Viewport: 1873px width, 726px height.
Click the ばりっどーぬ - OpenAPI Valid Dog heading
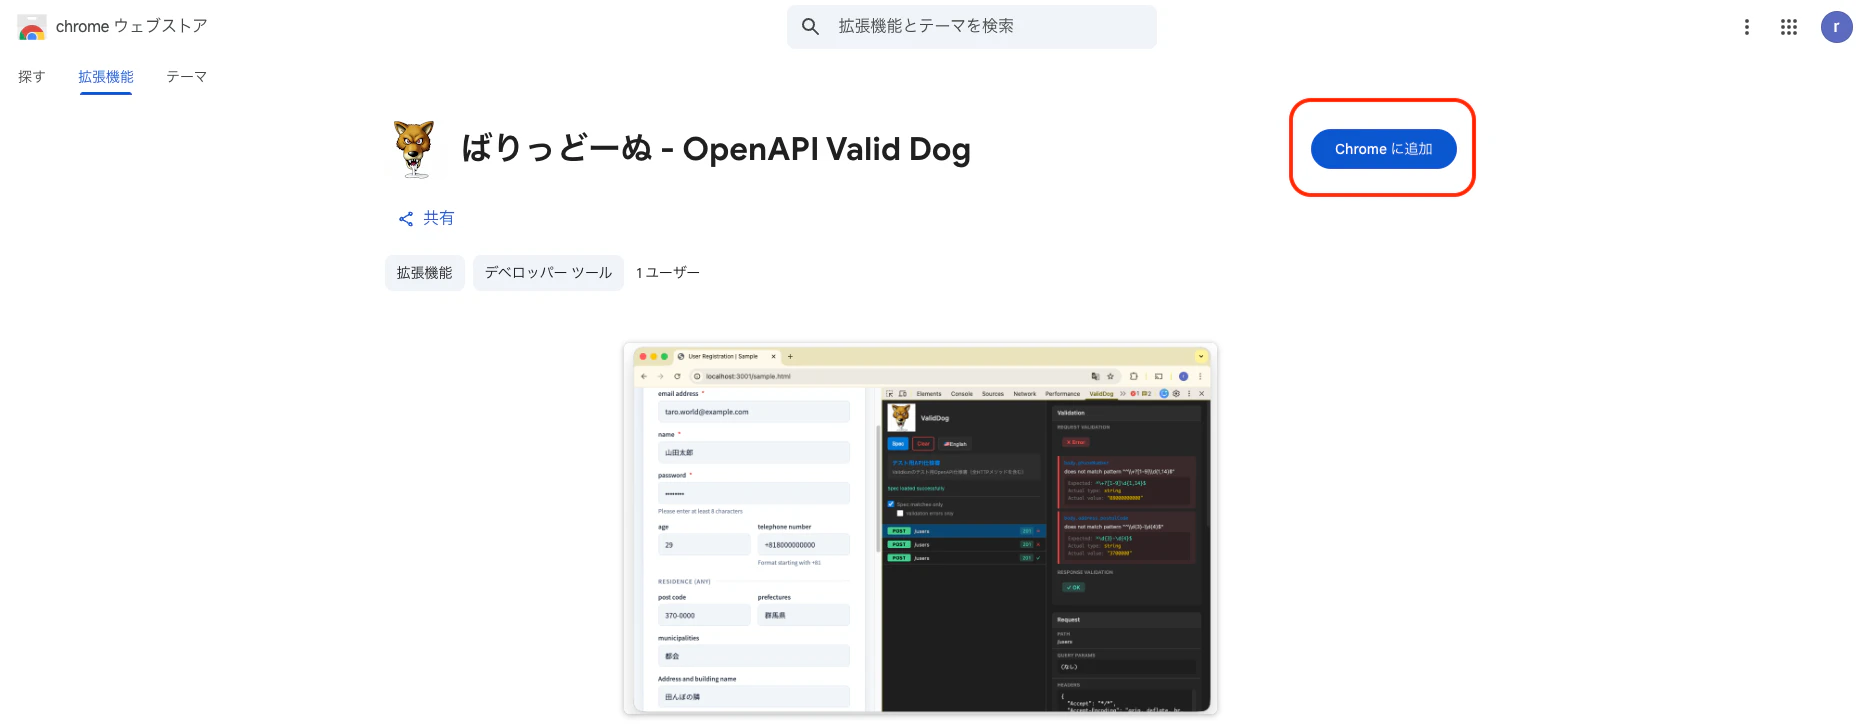coord(716,149)
